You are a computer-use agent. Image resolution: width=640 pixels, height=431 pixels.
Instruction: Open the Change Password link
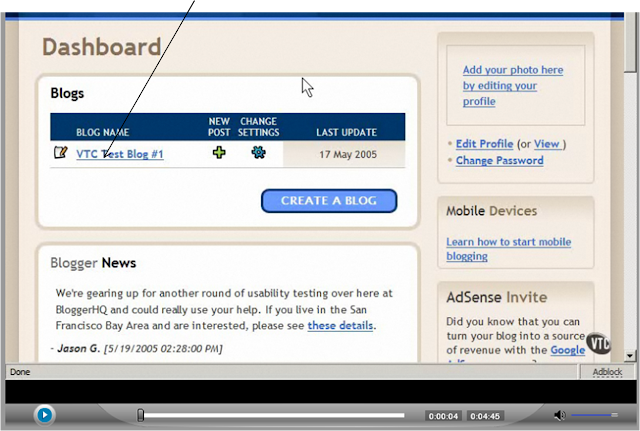[500, 160]
